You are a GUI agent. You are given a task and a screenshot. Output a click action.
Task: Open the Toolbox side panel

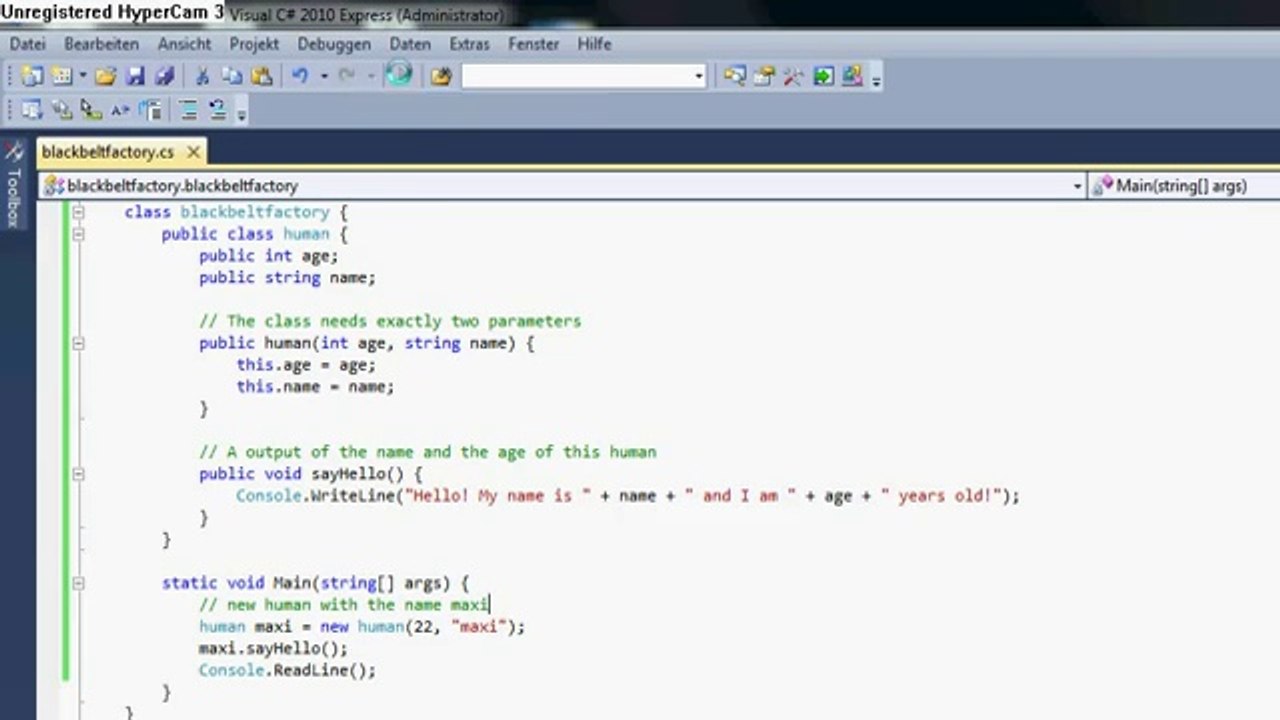(14, 185)
